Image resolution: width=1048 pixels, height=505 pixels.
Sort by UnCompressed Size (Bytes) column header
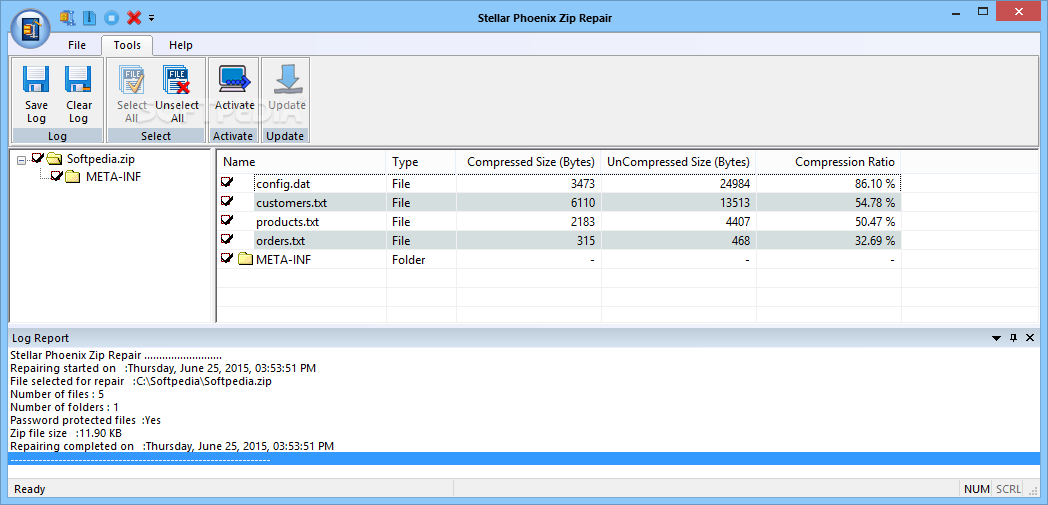point(678,162)
